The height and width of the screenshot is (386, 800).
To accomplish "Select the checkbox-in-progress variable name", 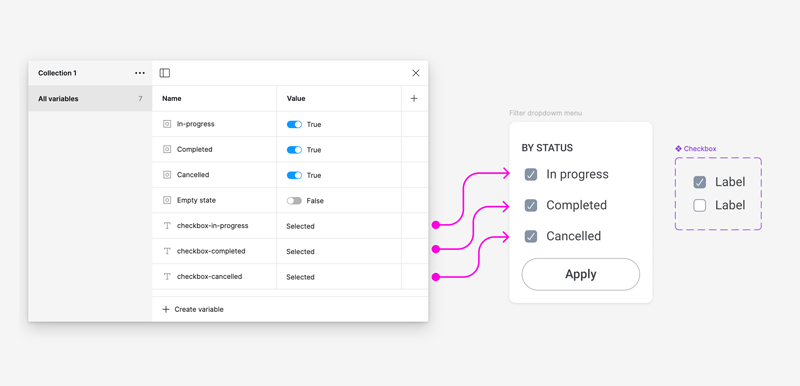I will (212, 225).
